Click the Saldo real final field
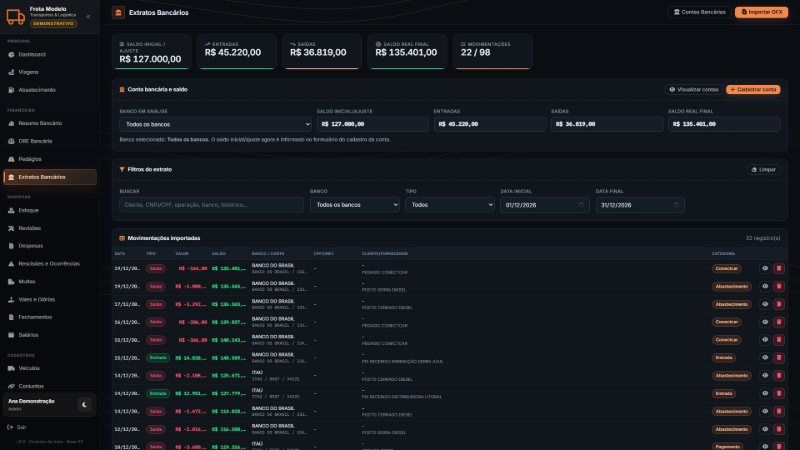Viewport: 800px width, 450px height. 724,124
